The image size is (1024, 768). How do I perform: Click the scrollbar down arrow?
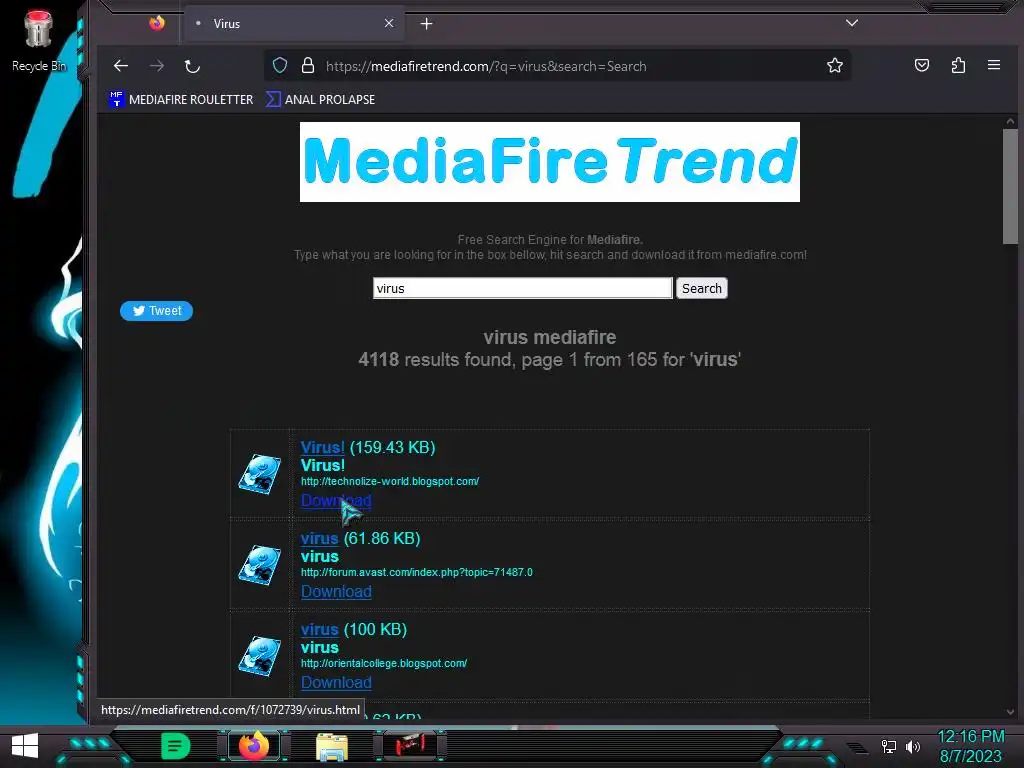pyautogui.click(x=1010, y=712)
